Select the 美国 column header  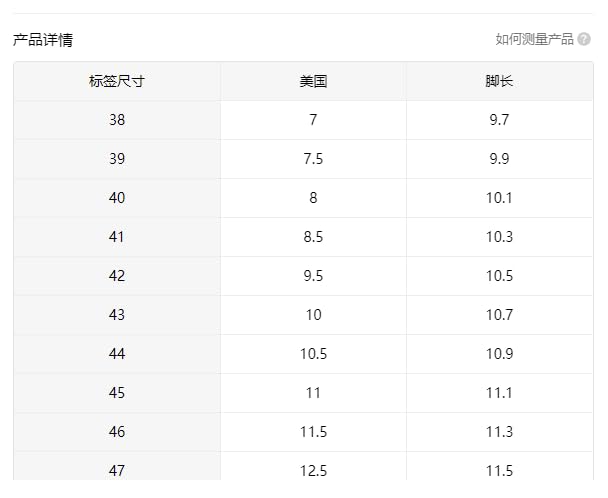313,81
